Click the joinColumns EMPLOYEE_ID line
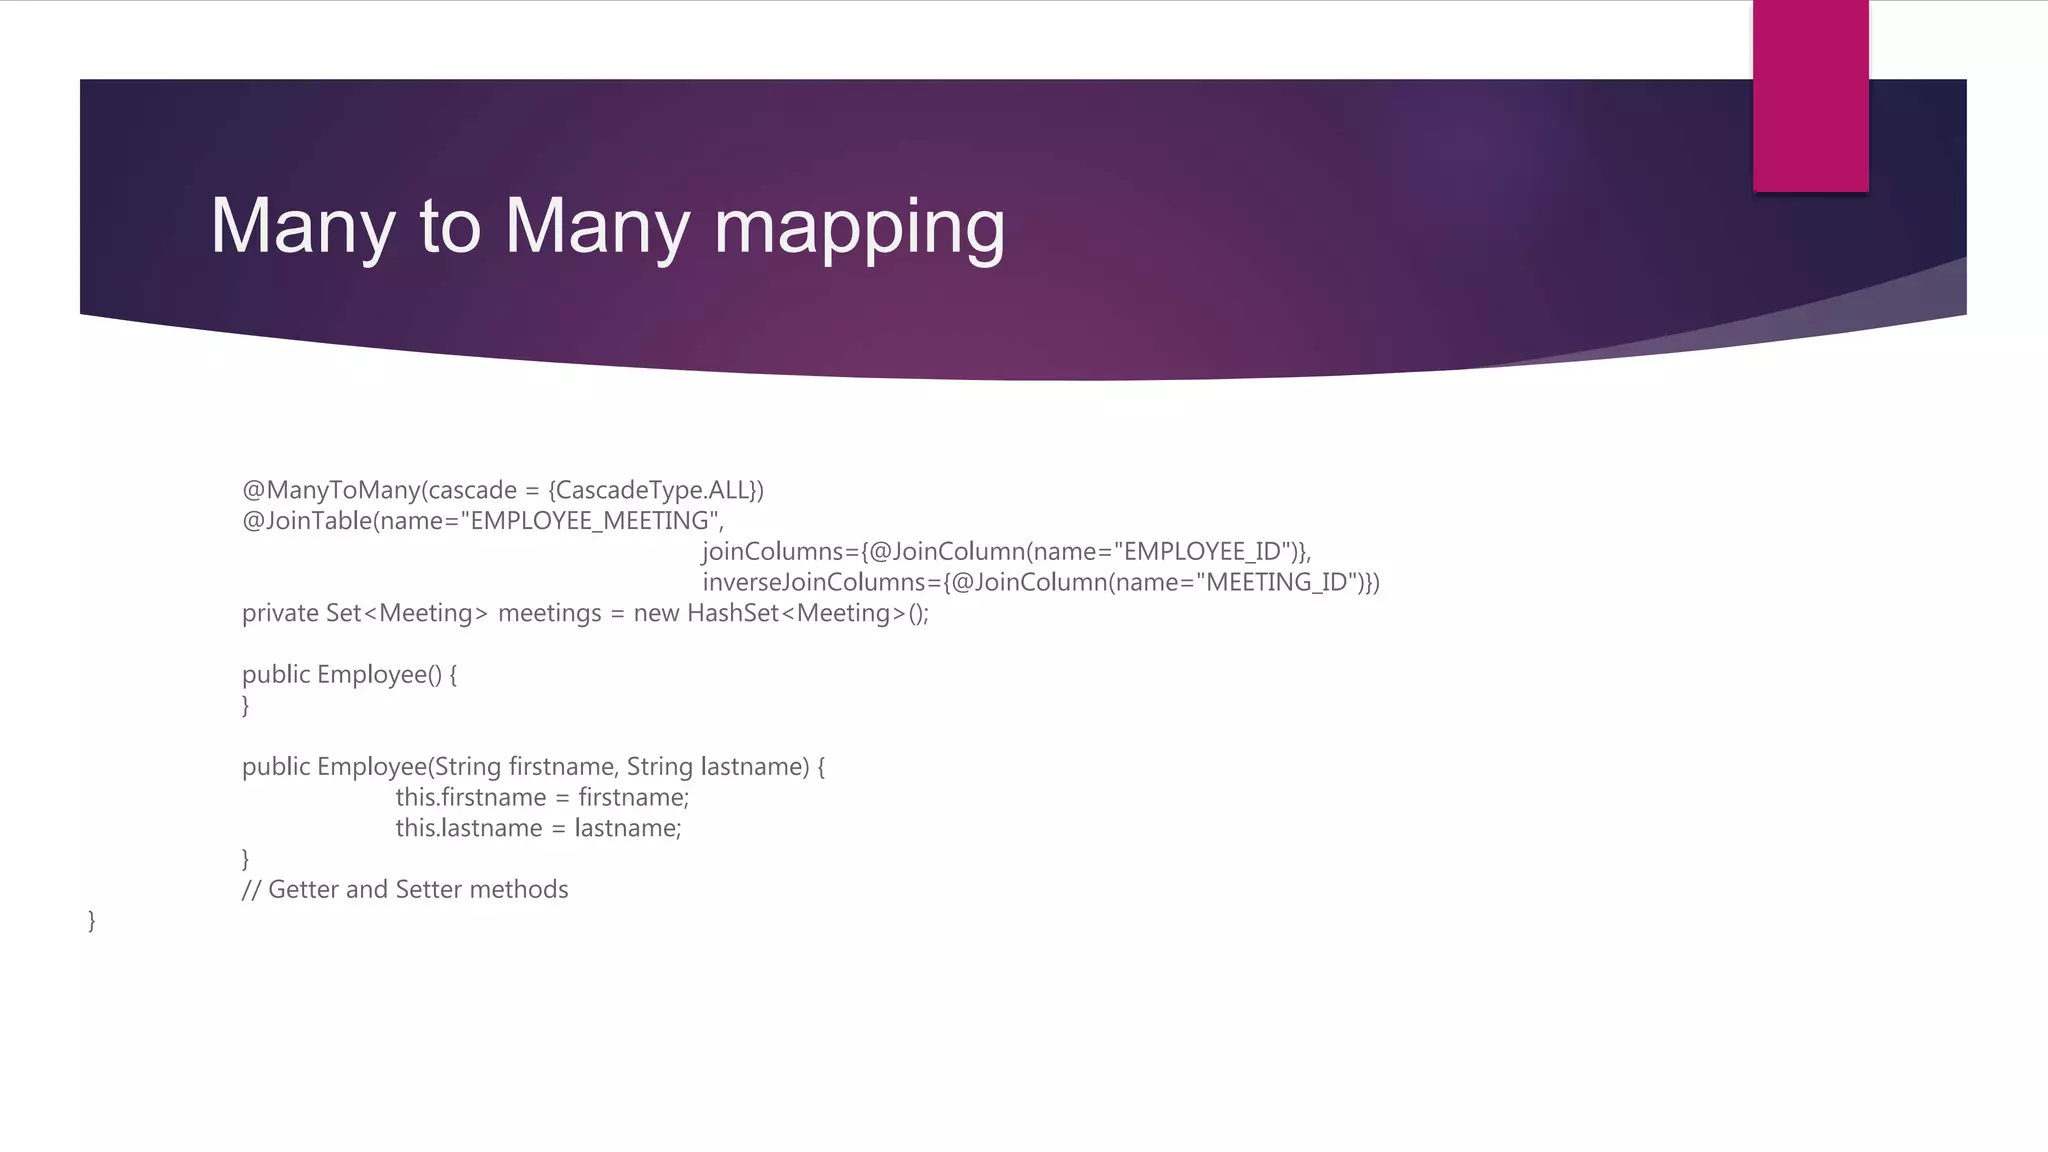This screenshot has width=2048, height=1152. point(1006,552)
